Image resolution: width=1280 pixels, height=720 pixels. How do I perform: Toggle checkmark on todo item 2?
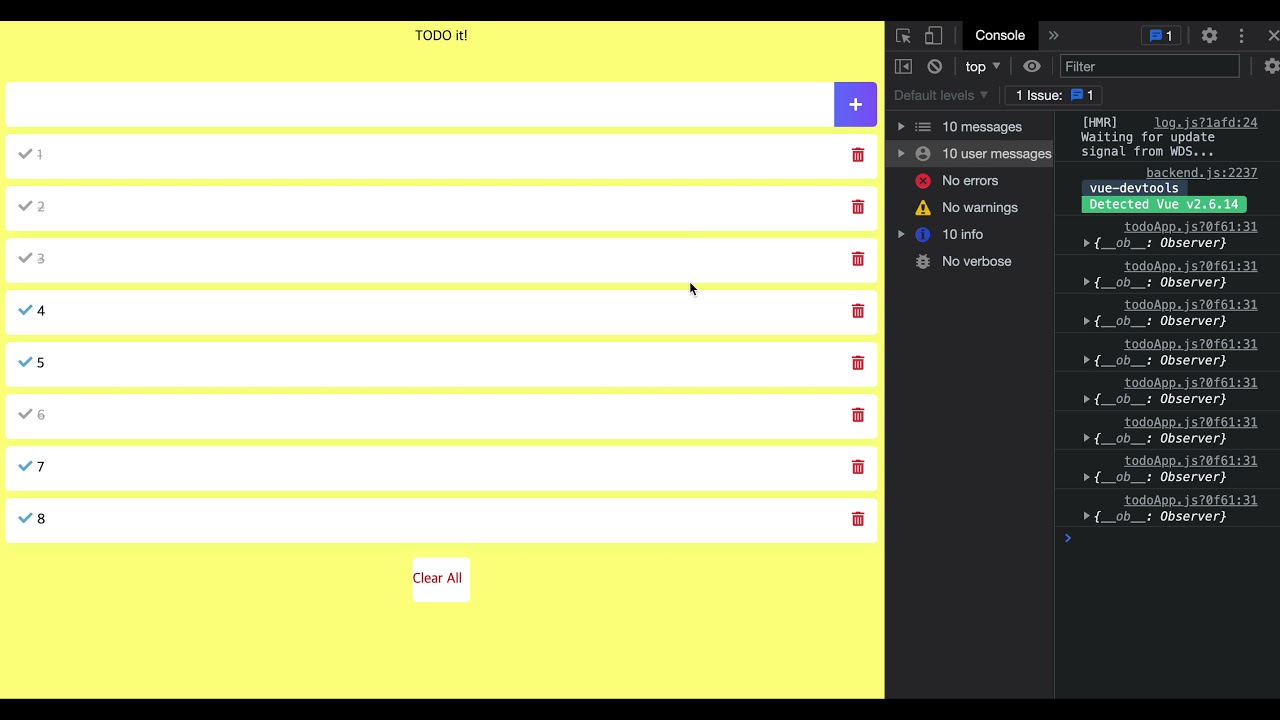[26, 206]
